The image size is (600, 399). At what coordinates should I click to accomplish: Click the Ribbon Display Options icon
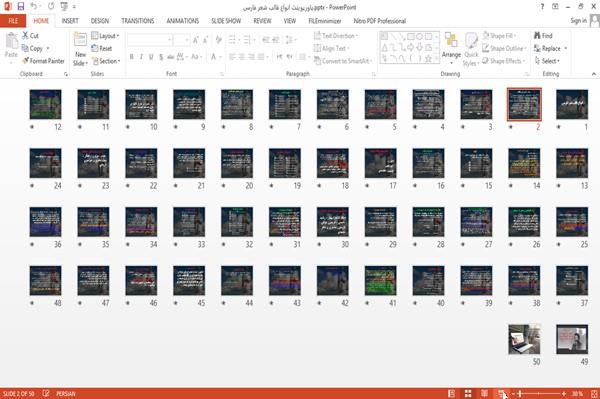click(555, 7)
